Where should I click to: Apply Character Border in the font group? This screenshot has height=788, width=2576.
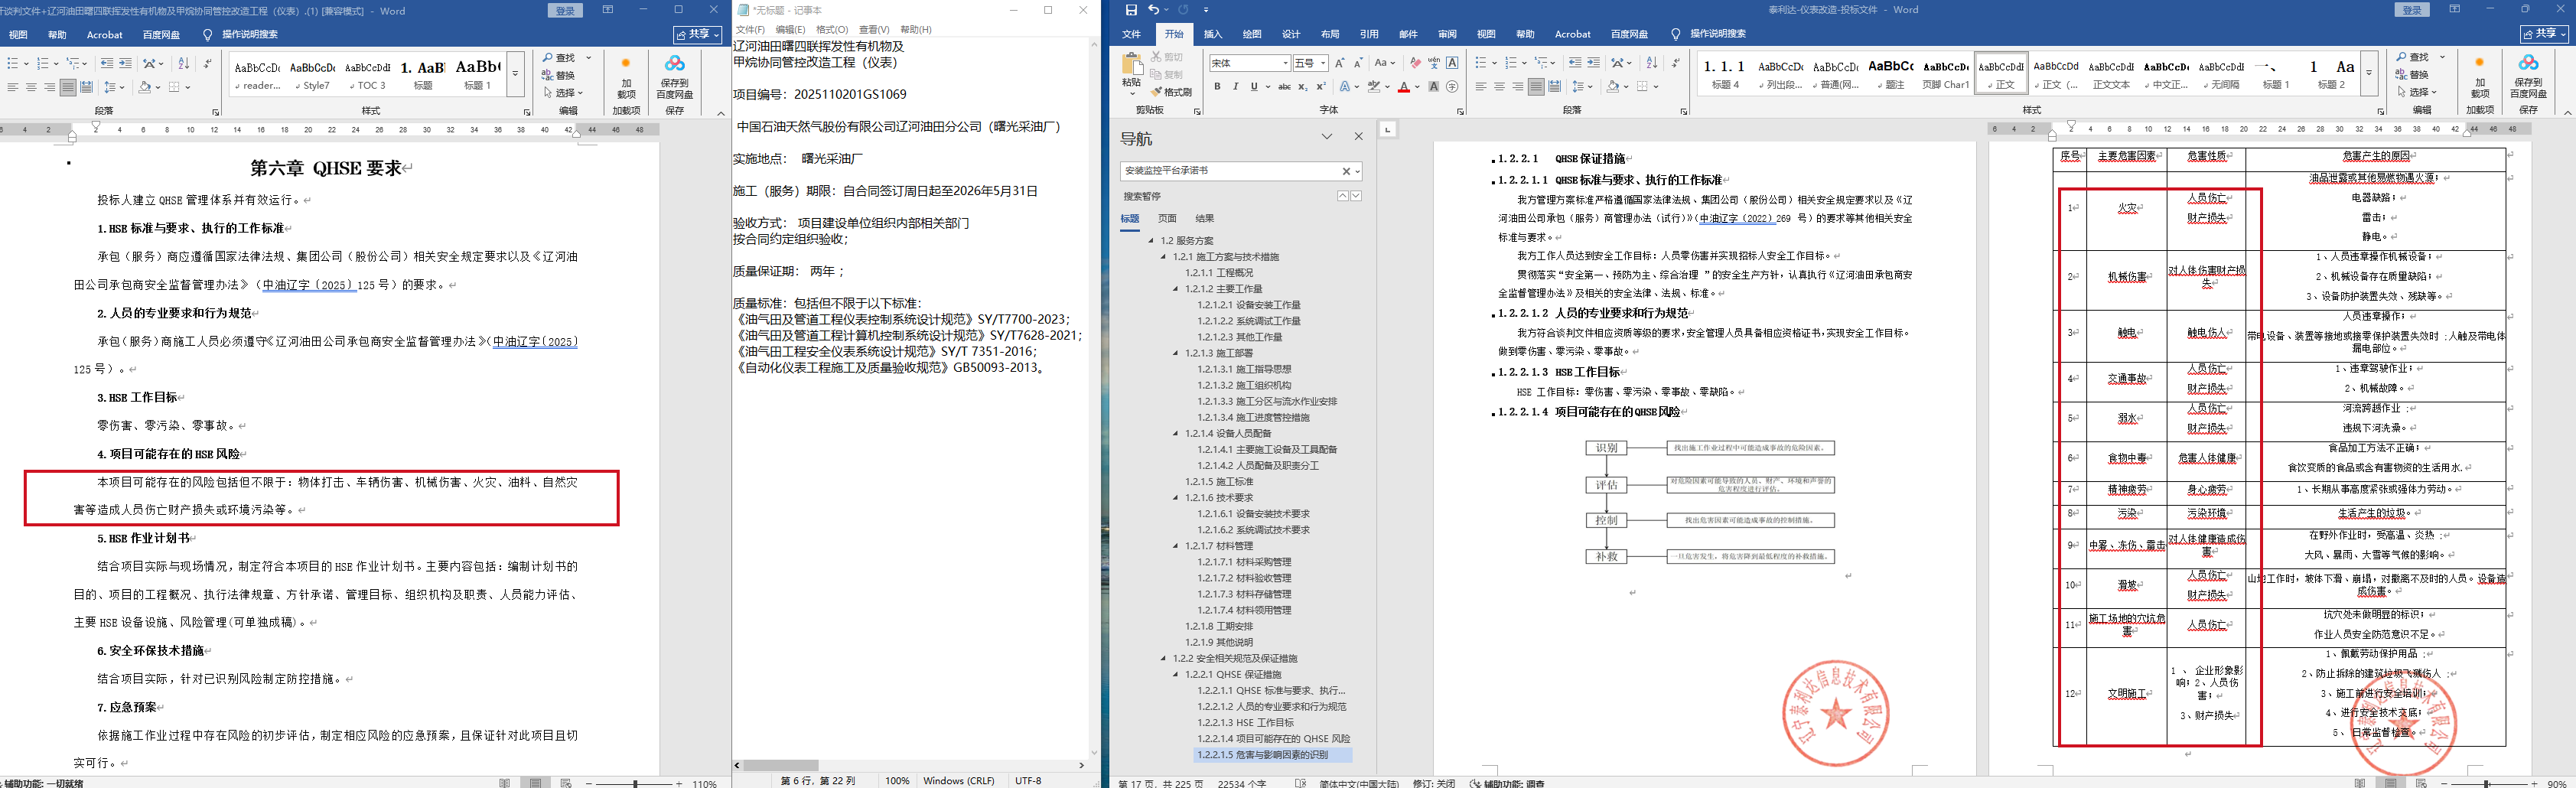(1452, 63)
